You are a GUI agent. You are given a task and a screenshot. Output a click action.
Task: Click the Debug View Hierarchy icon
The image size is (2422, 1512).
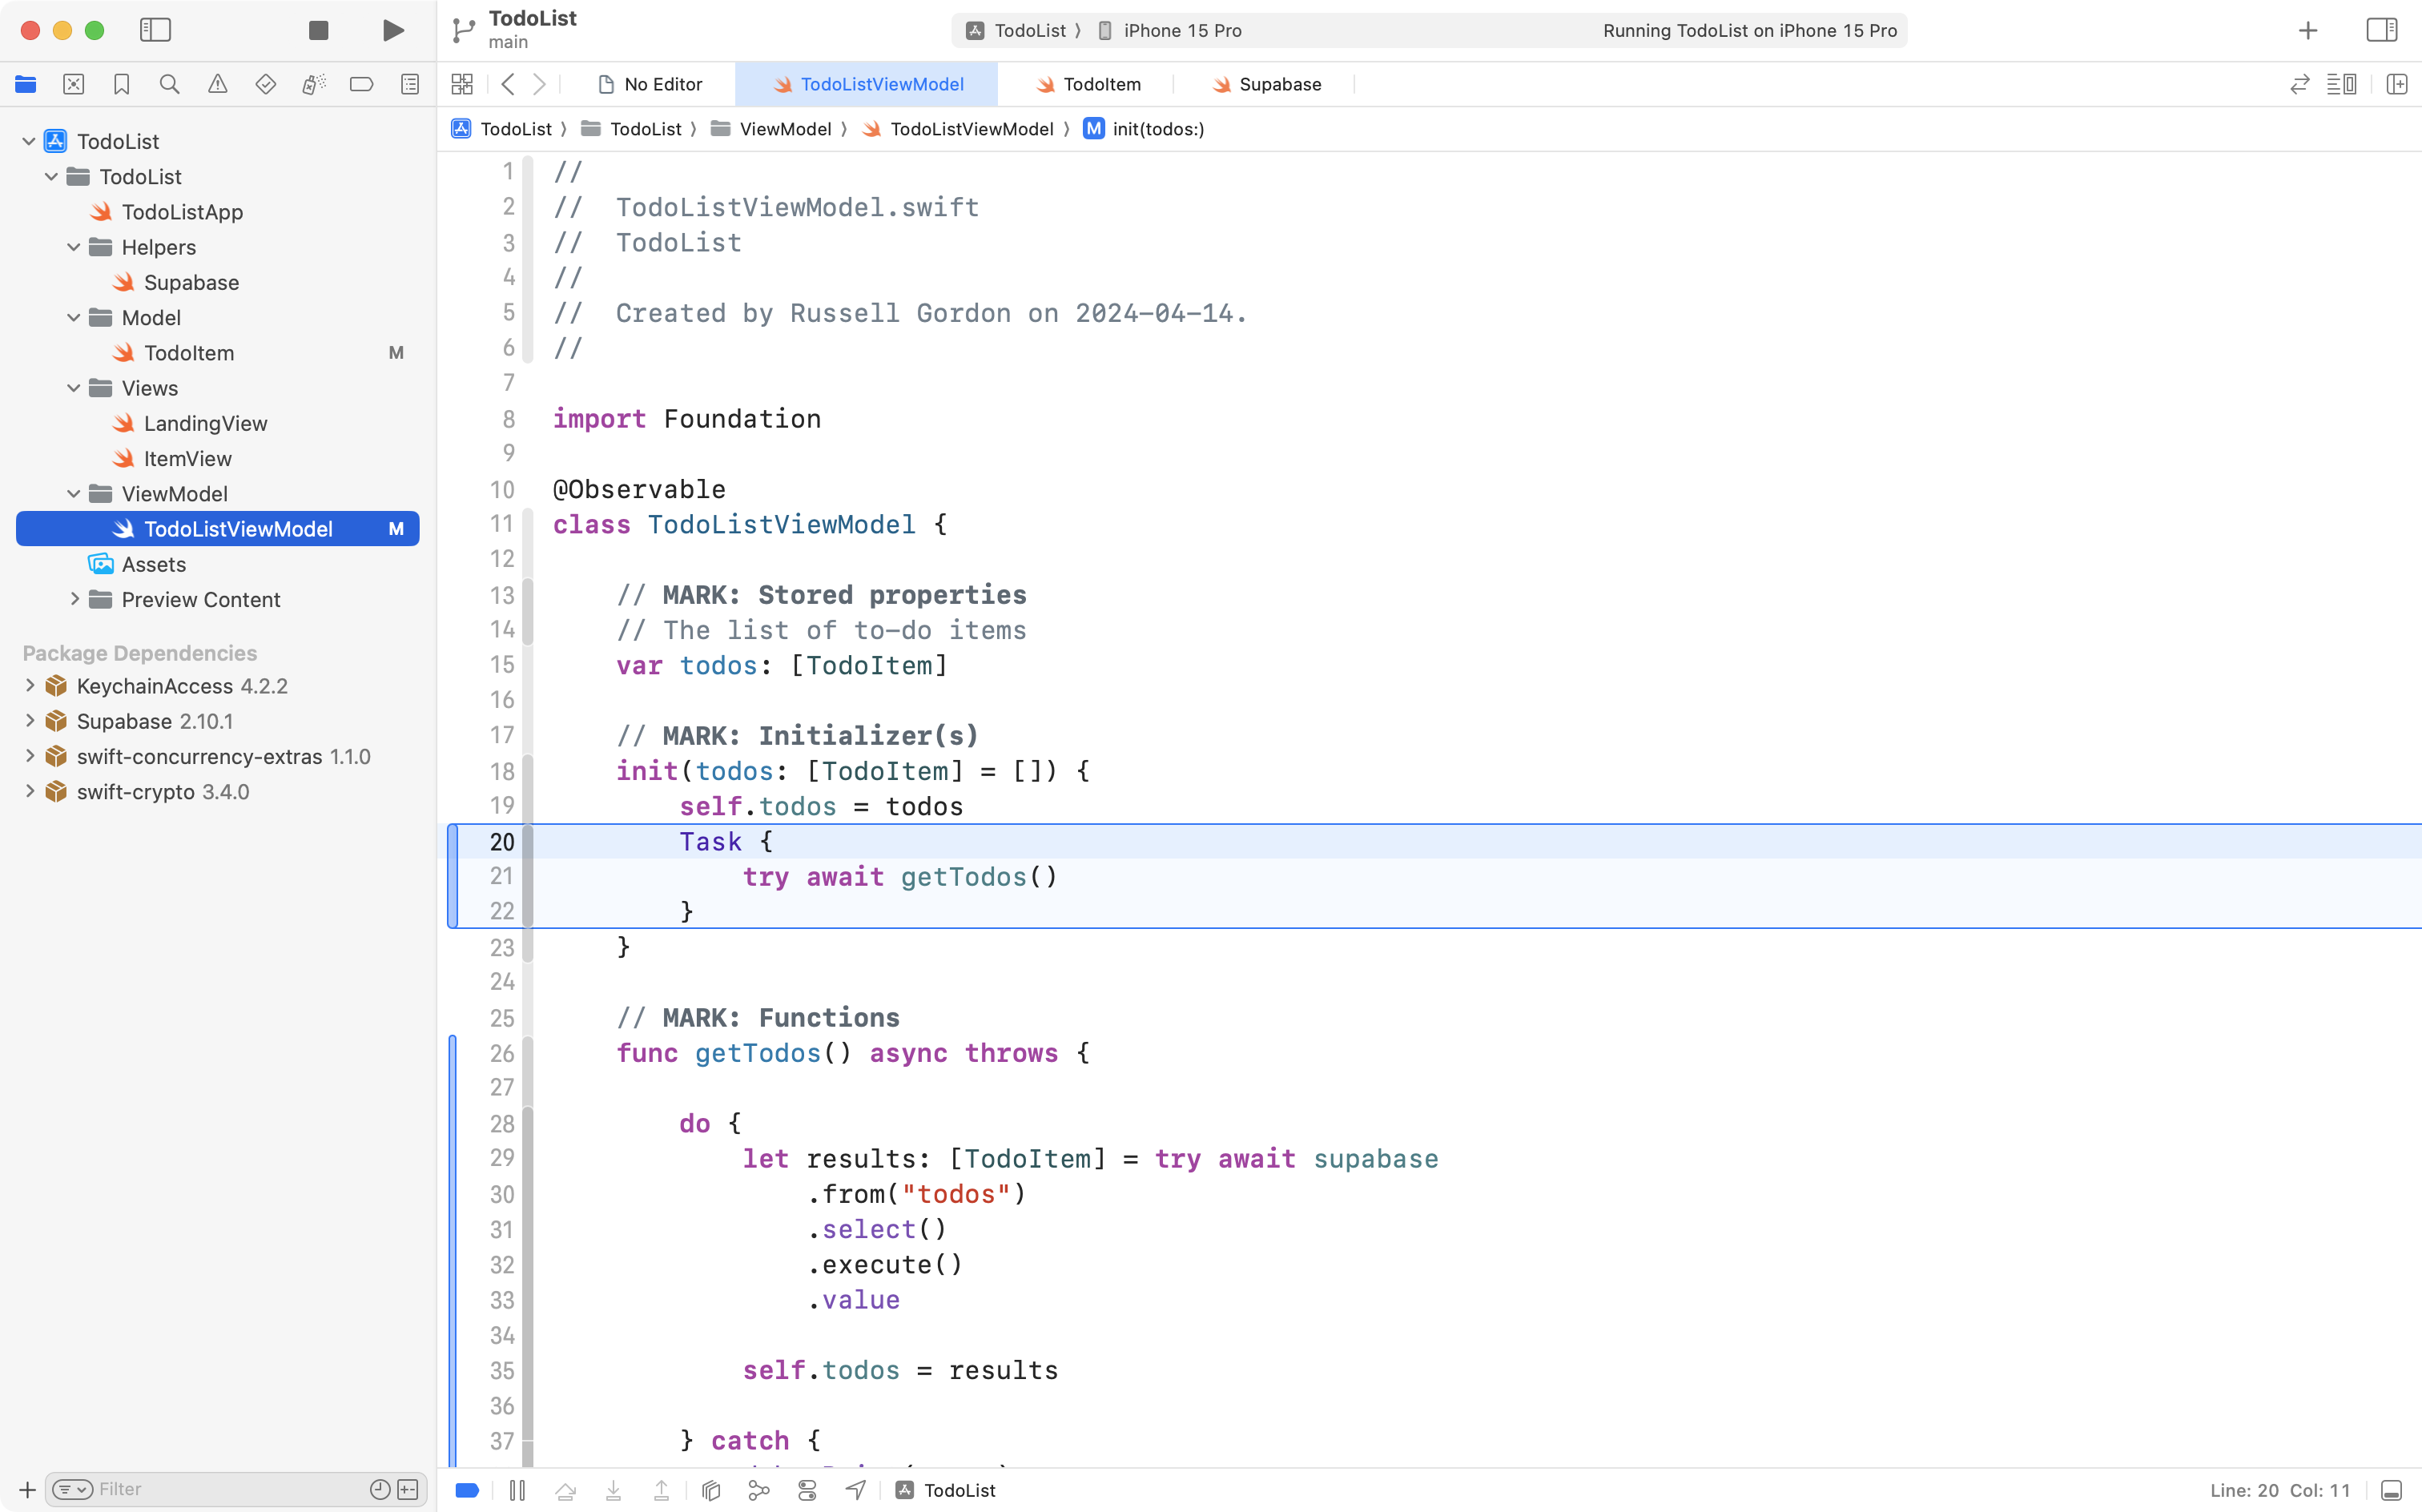[x=710, y=1490]
